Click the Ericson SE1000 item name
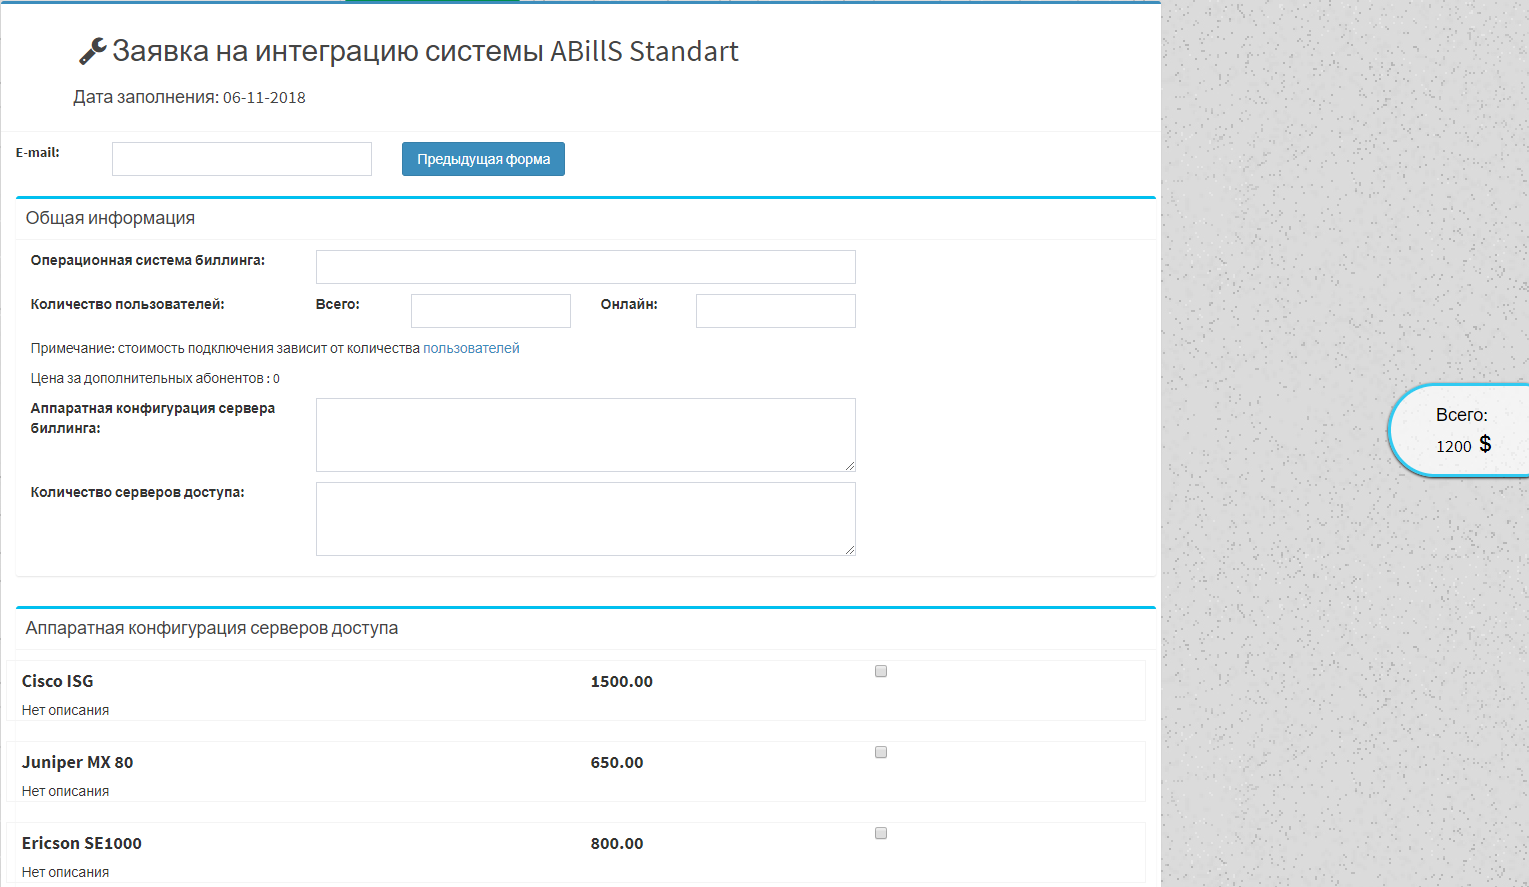Viewport: 1529px width, 887px height. 82,843
